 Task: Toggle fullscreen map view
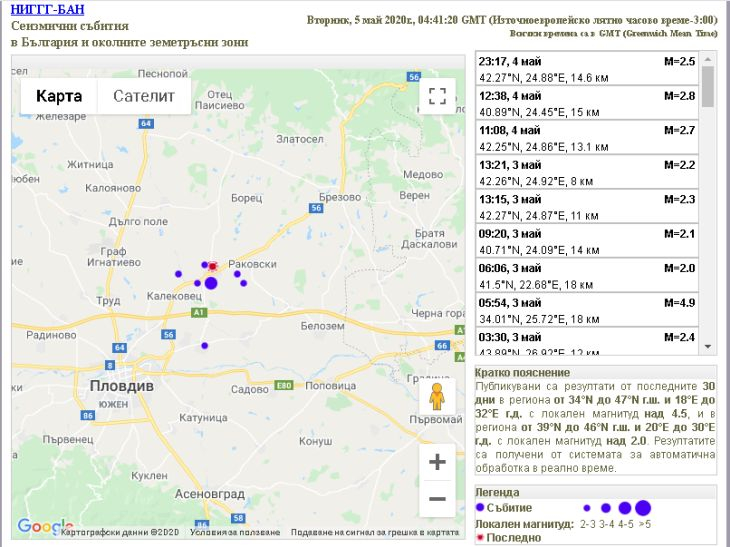click(437, 96)
